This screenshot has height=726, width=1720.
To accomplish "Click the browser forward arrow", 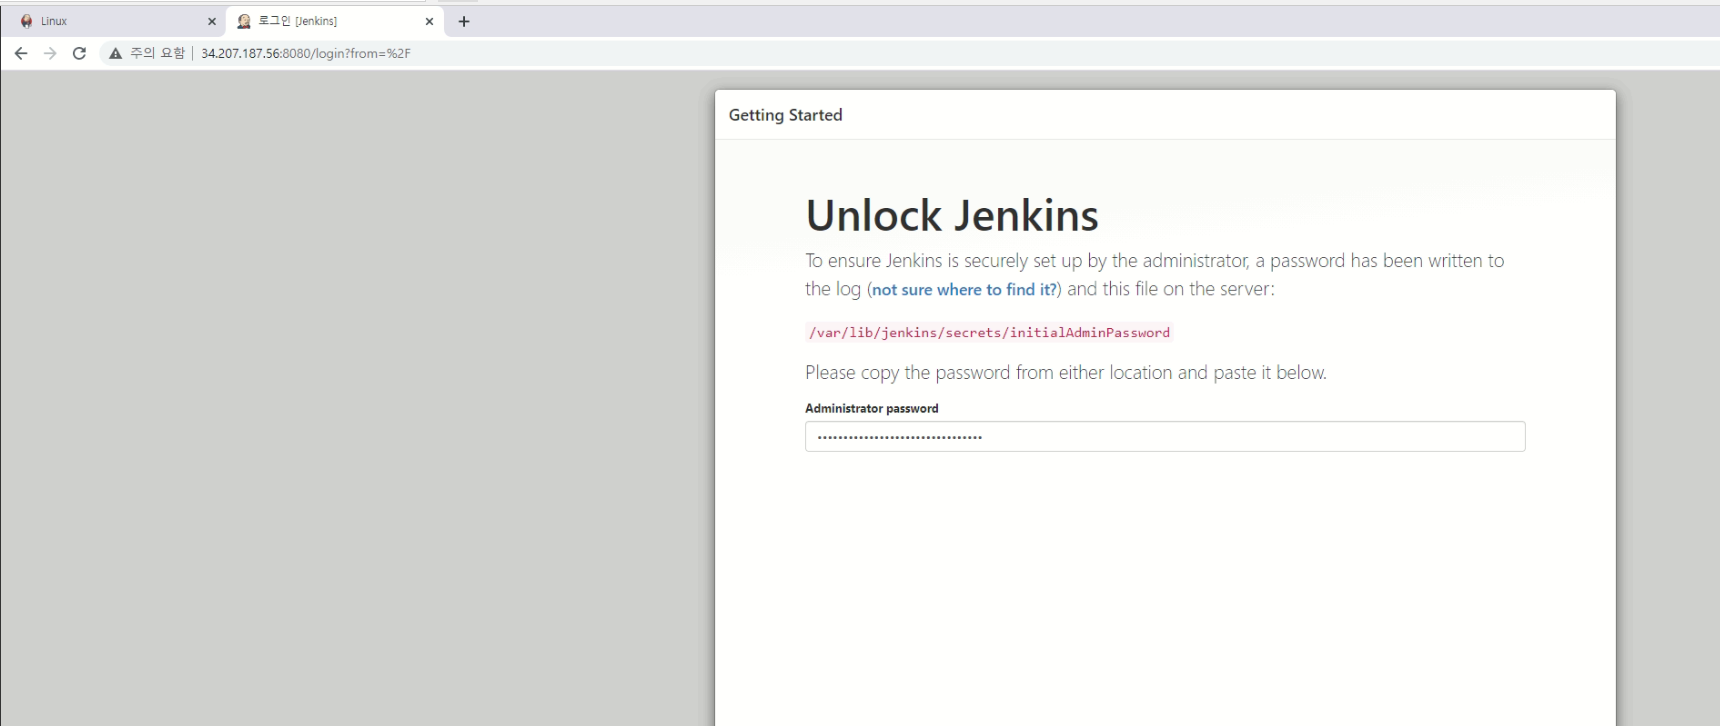I will [x=50, y=53].
